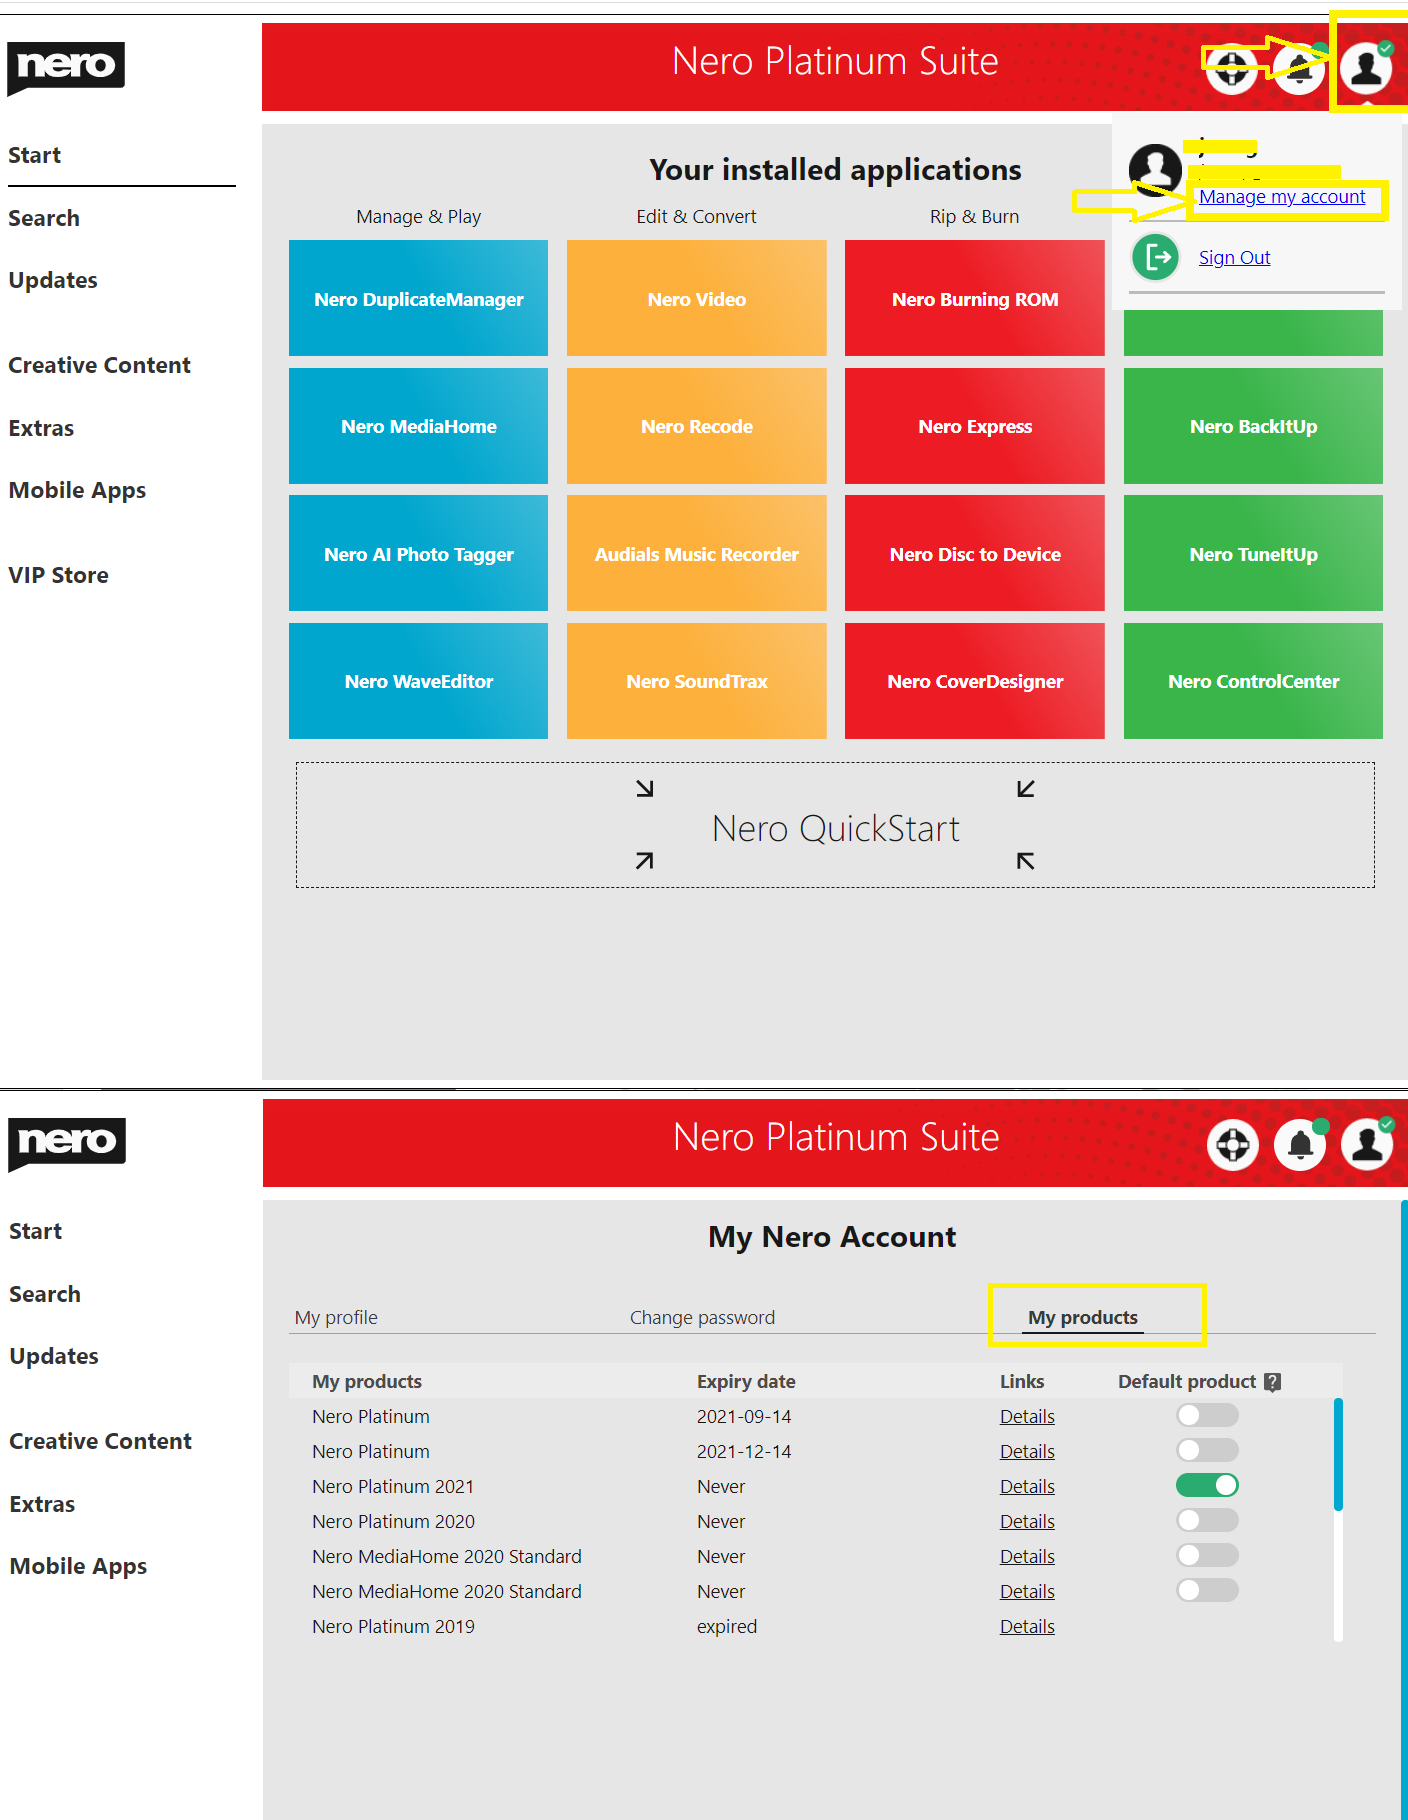
Task: Select Start in bottom sidebar
Action: click(36, 1232)
